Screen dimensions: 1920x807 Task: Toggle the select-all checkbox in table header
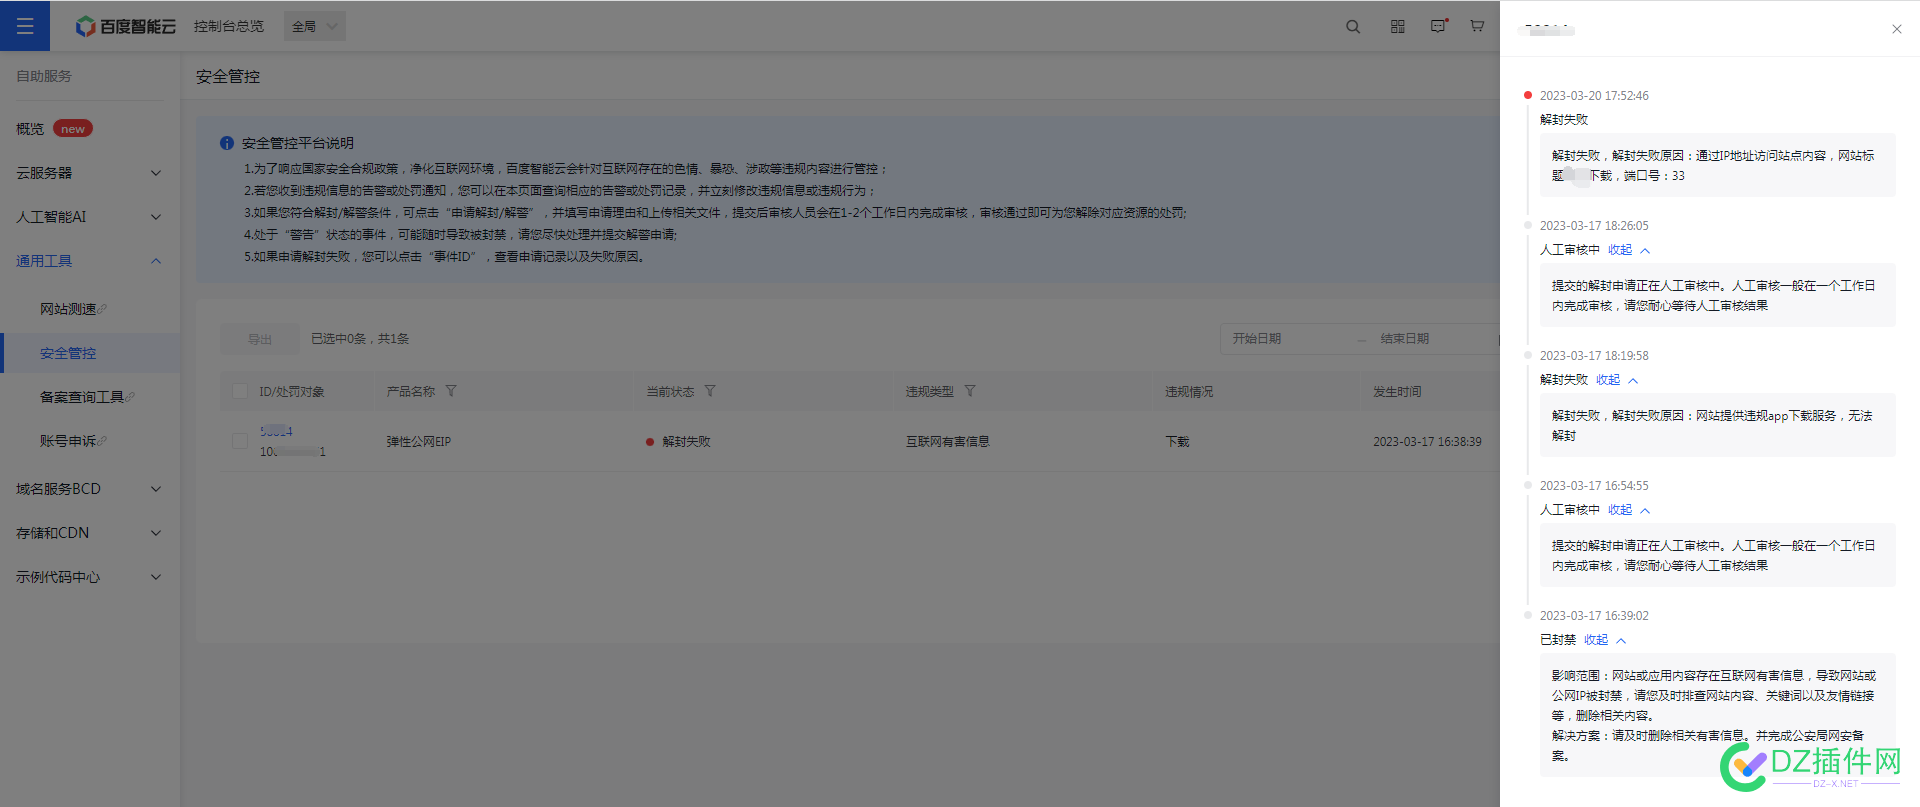point(240,391)
